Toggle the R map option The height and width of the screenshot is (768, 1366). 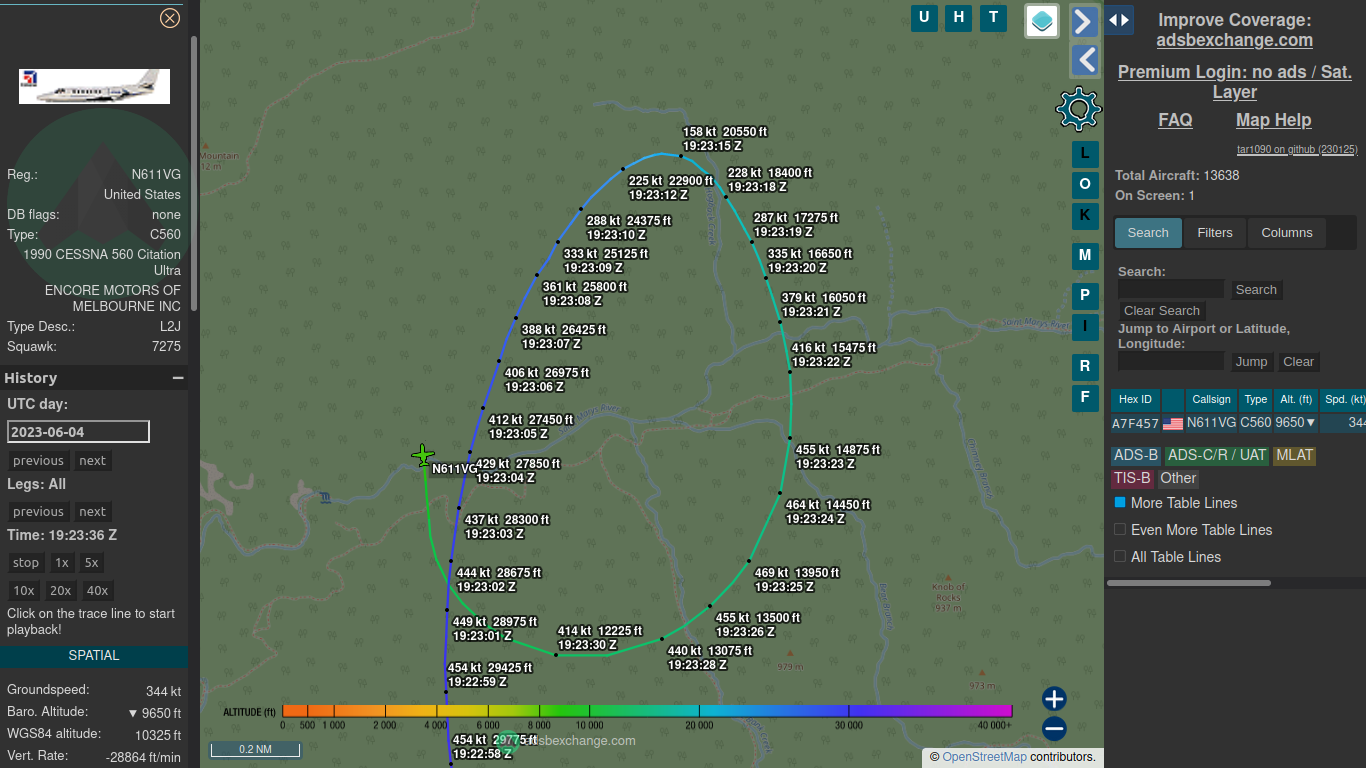1085,367
